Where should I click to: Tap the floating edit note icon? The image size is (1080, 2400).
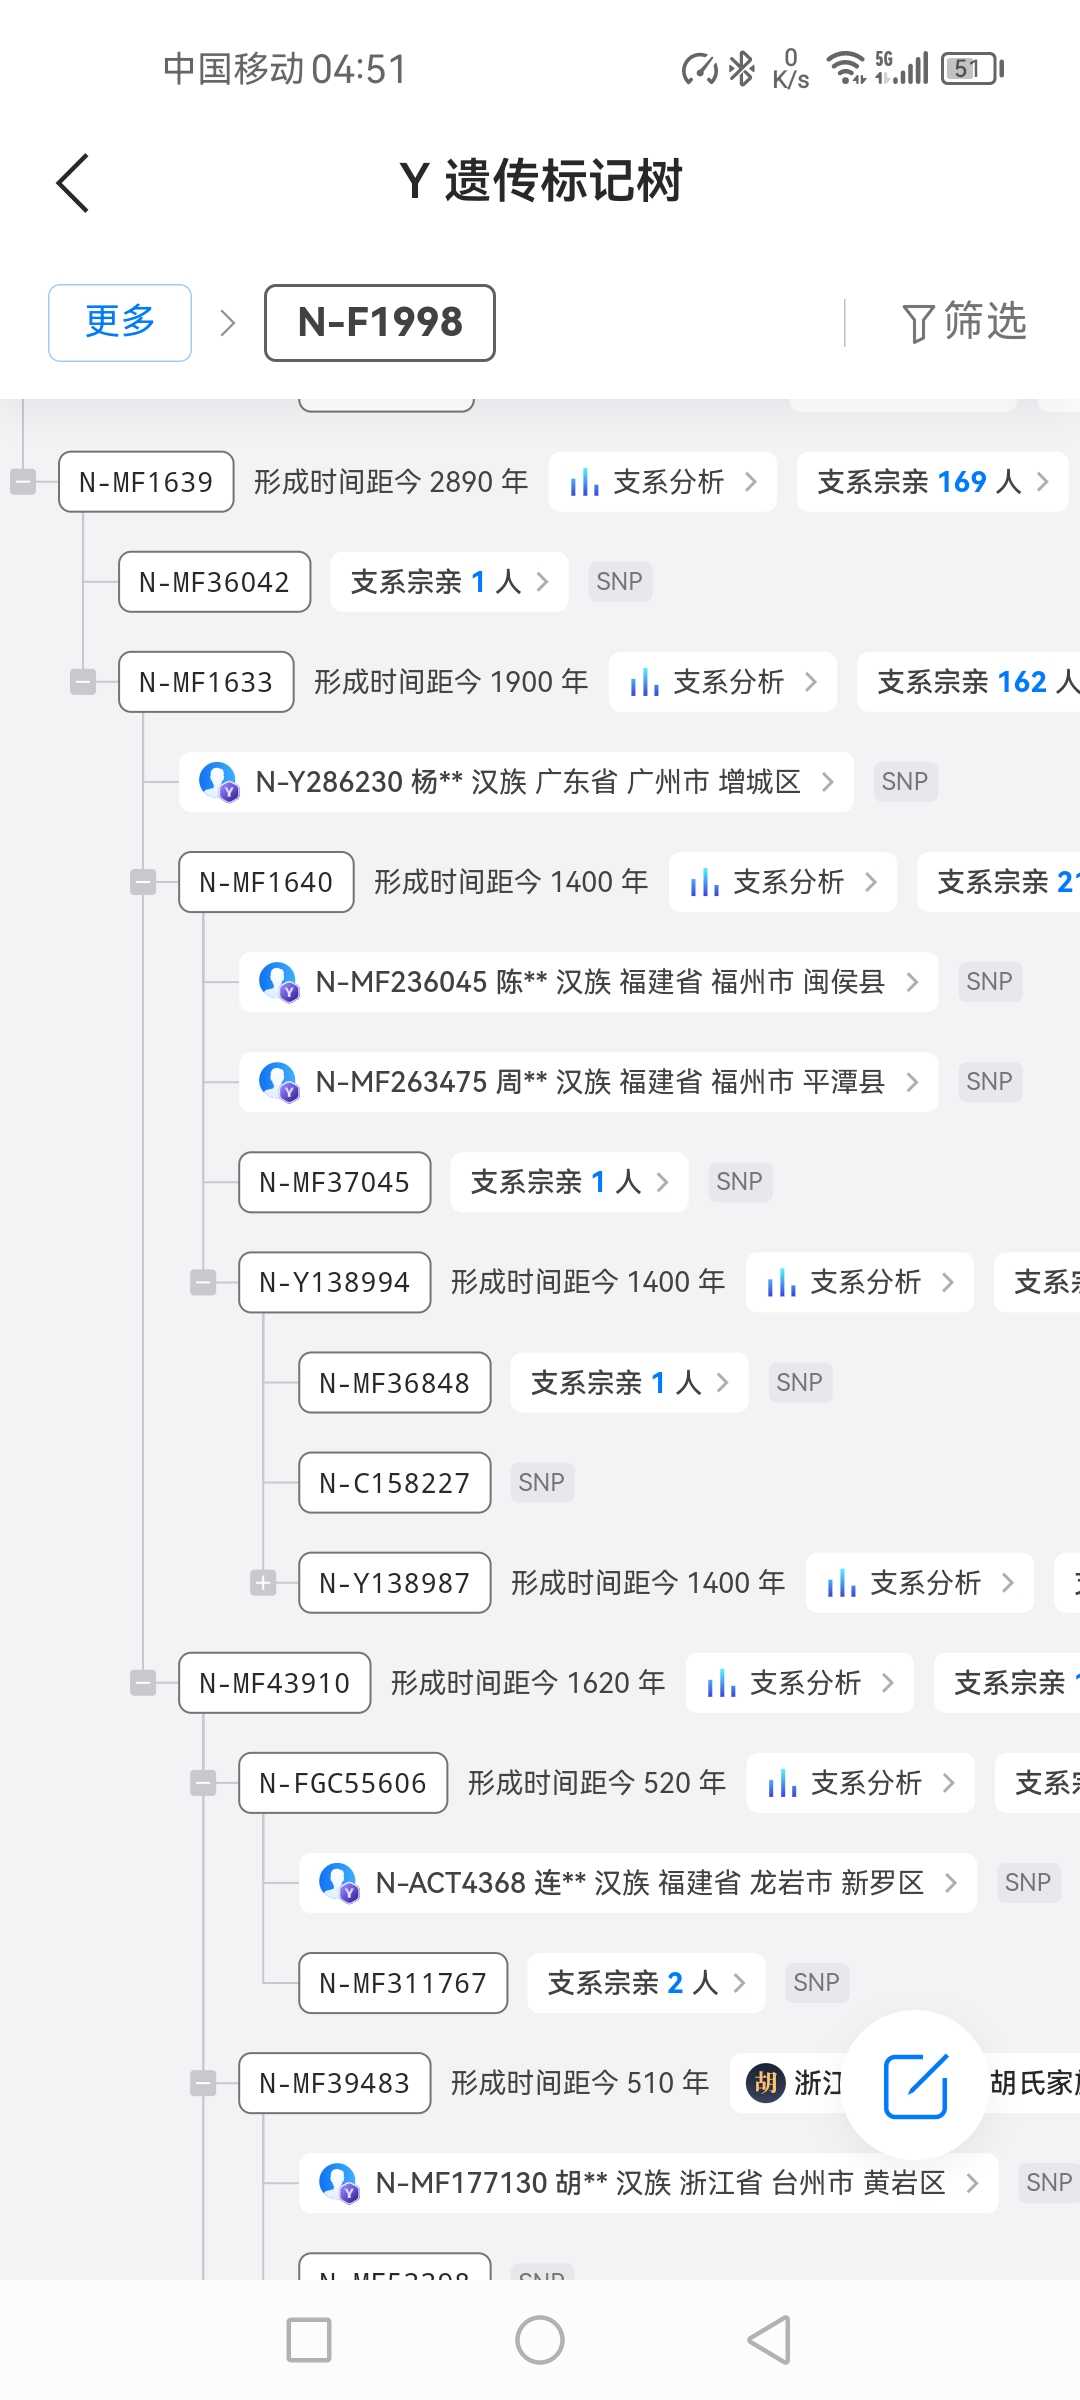coord(915,2086)
